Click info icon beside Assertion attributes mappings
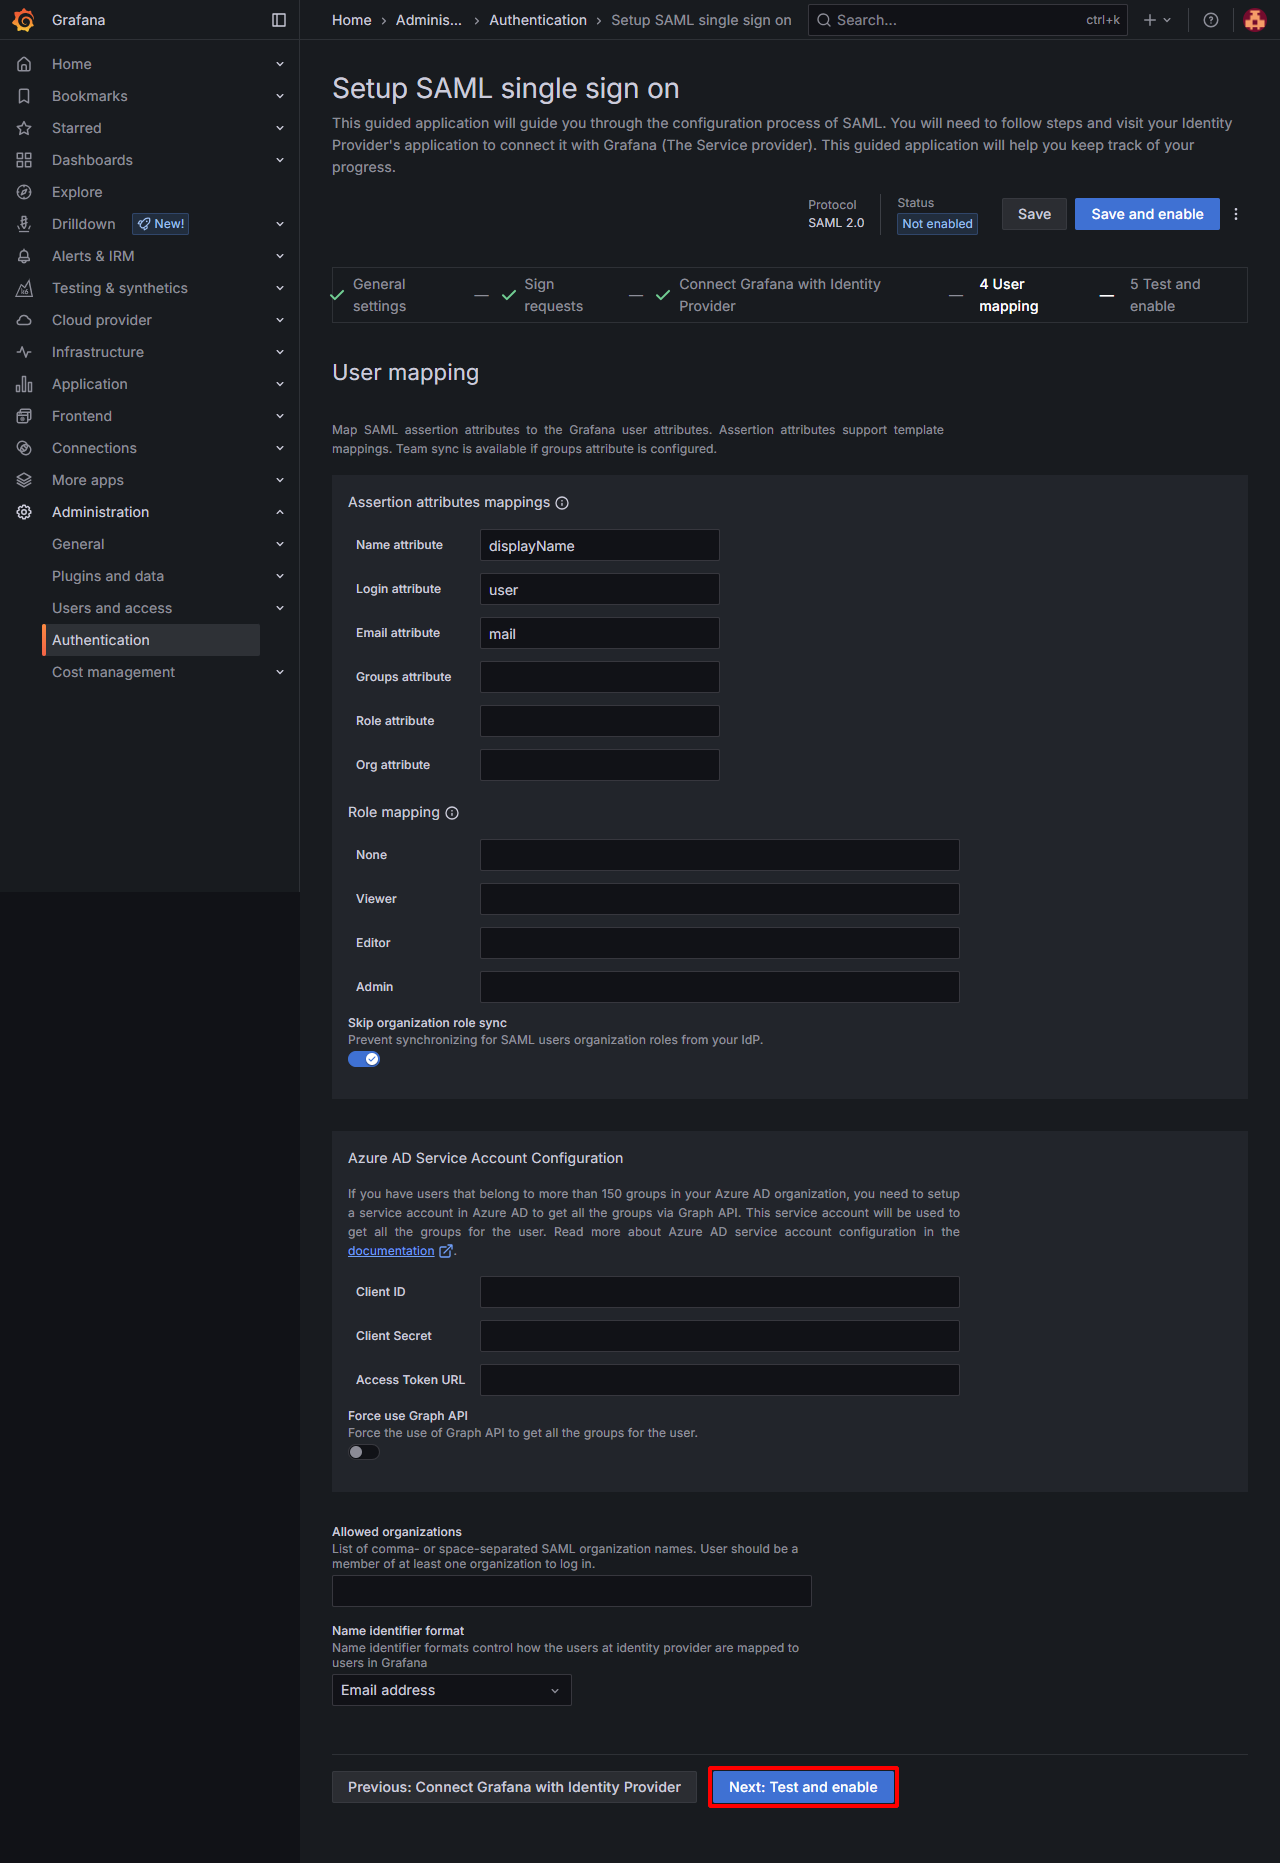This screenshot has height=1863, width=1280. 562,503
